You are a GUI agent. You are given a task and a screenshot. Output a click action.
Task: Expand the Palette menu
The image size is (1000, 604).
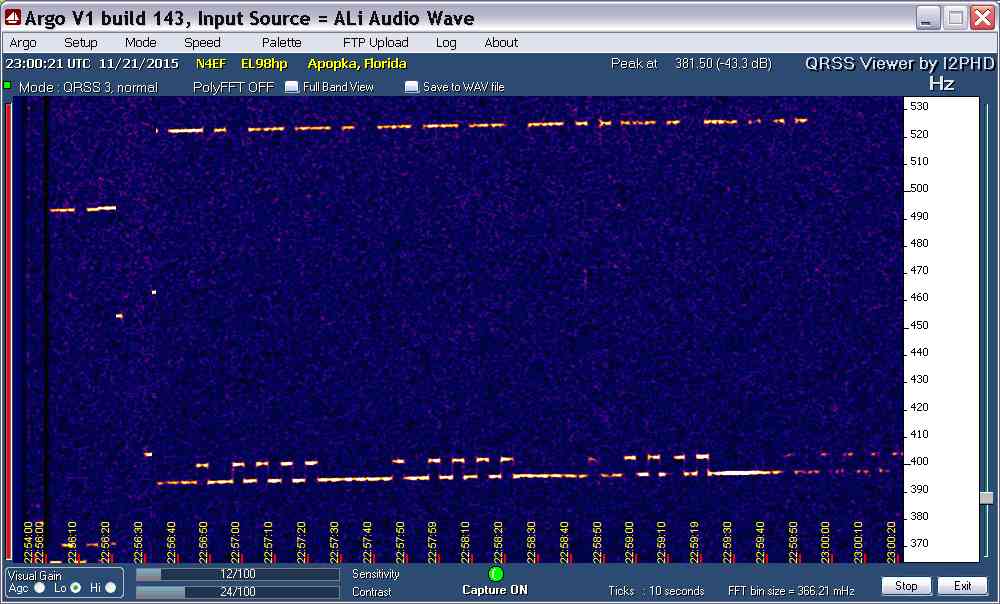click(x=281, y=43)
